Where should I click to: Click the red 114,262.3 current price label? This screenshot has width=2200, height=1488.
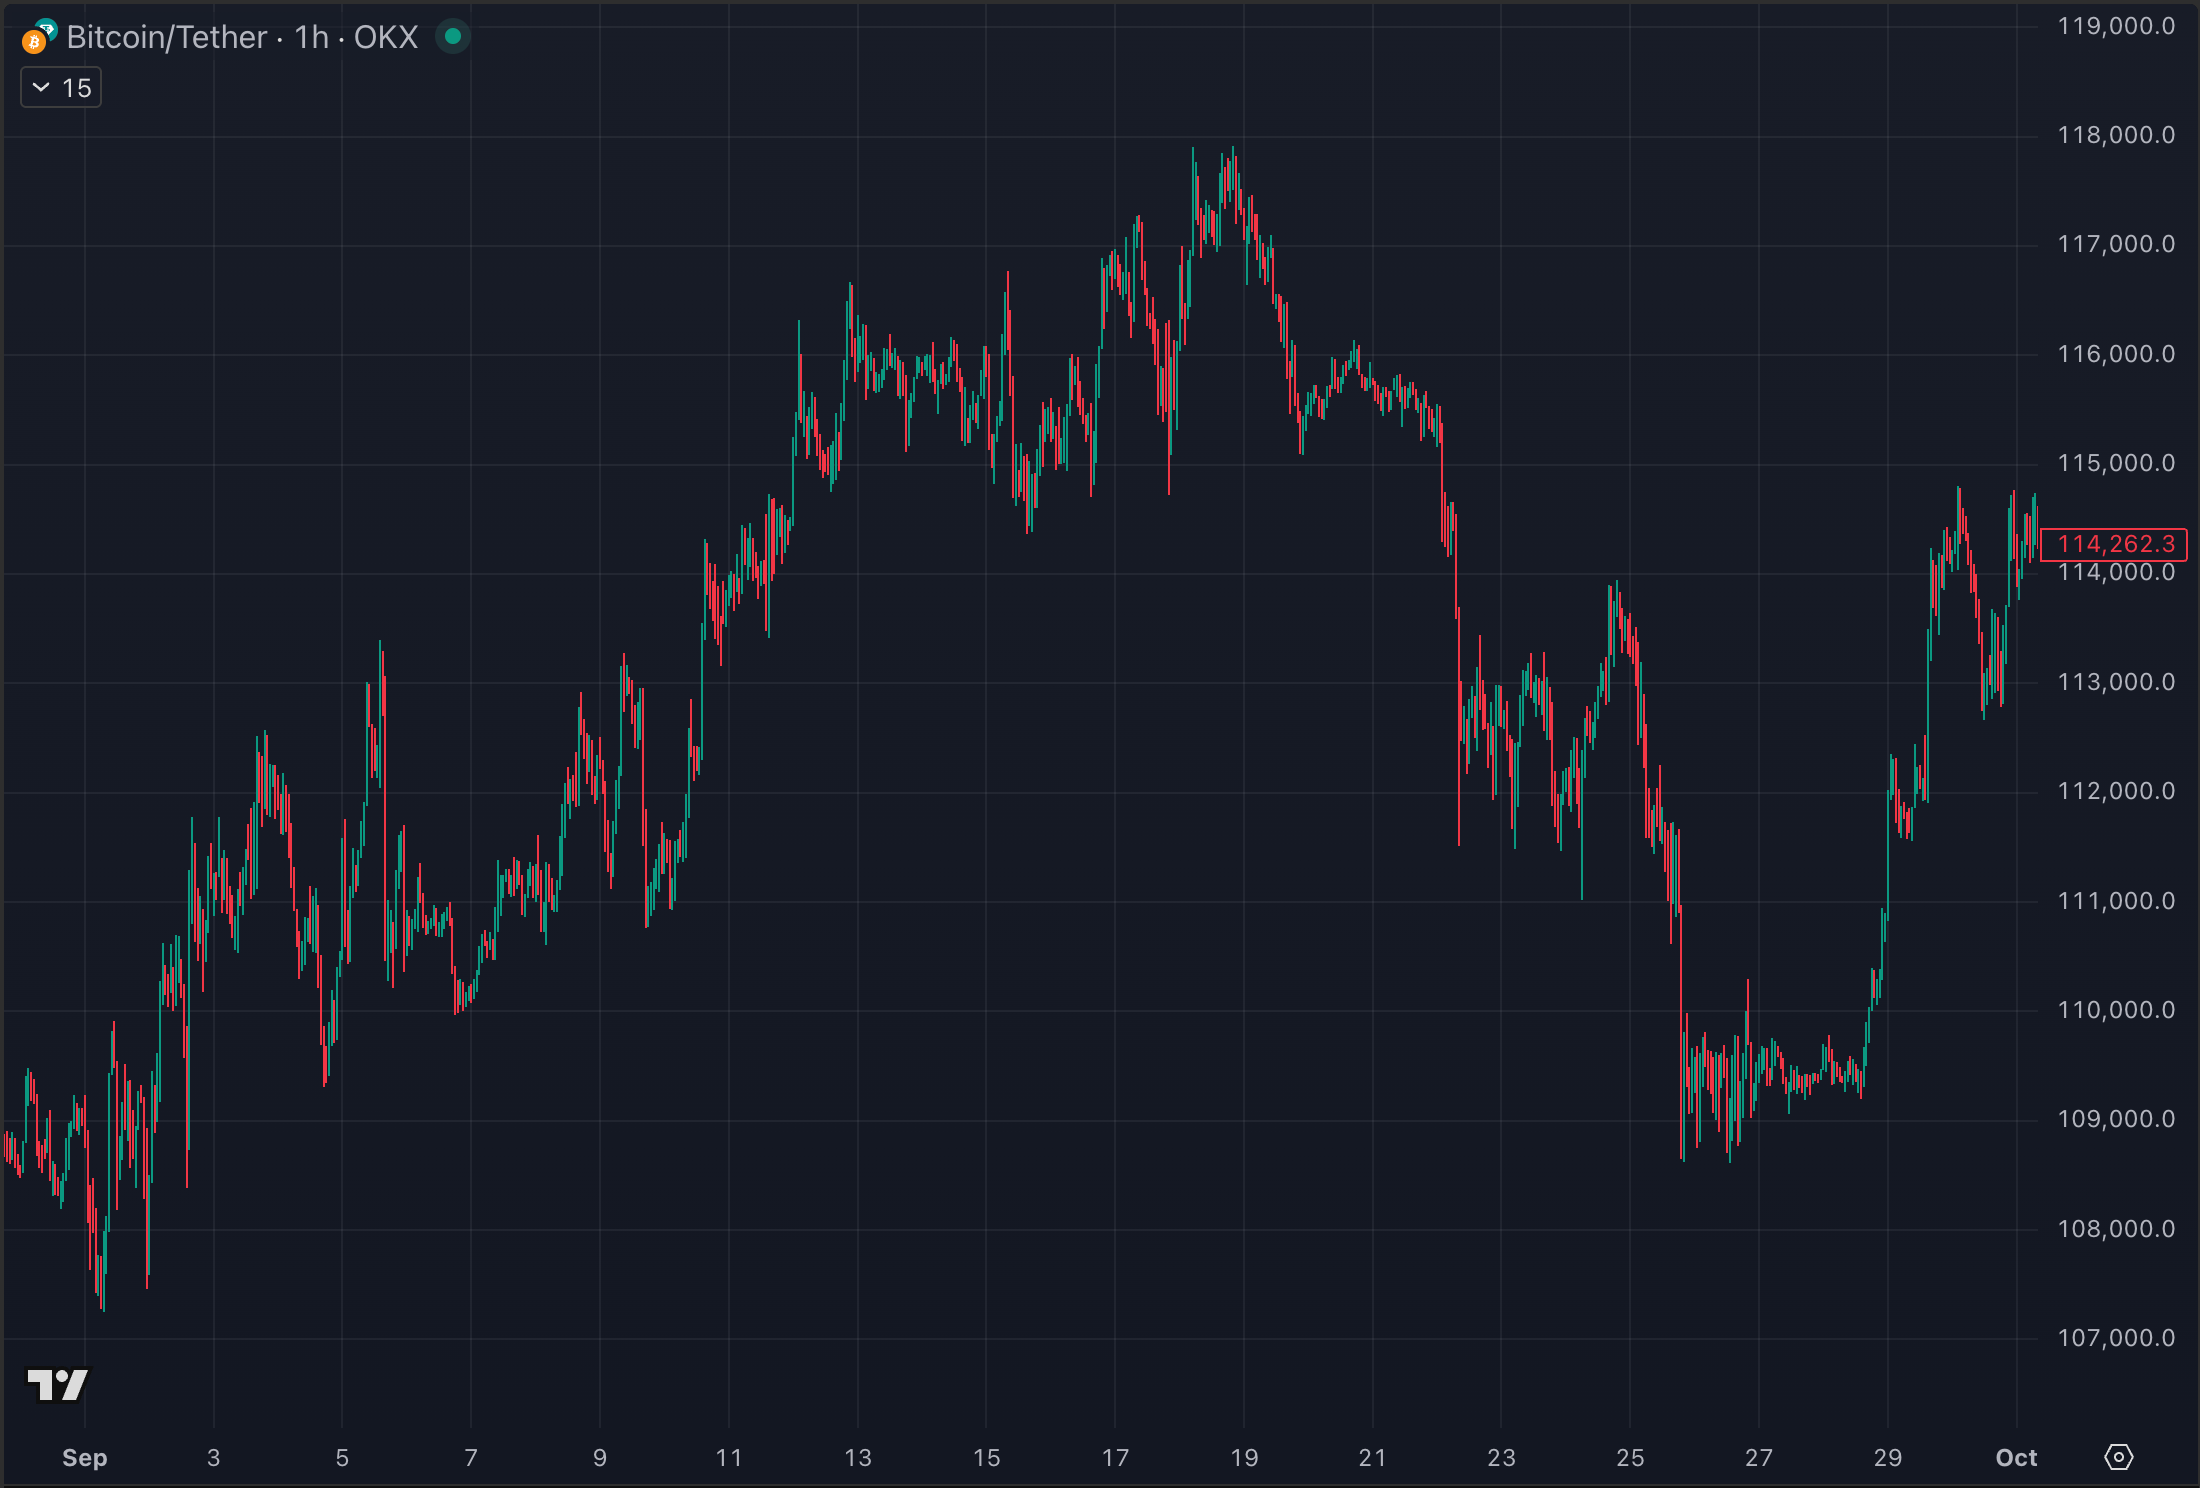click(2115, 544)
